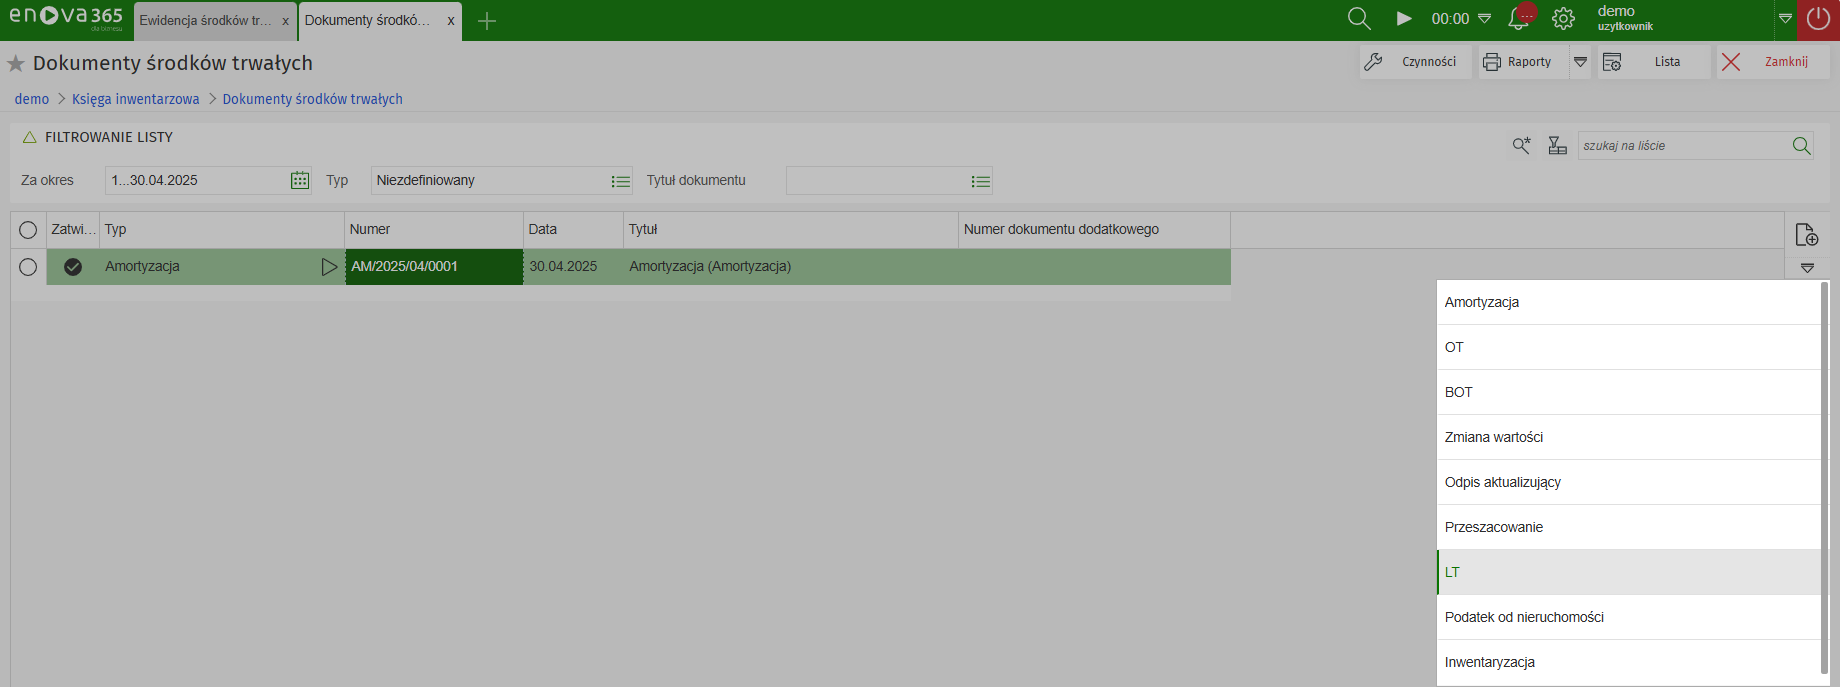Click the power logout icon

tap(1818, 19)
